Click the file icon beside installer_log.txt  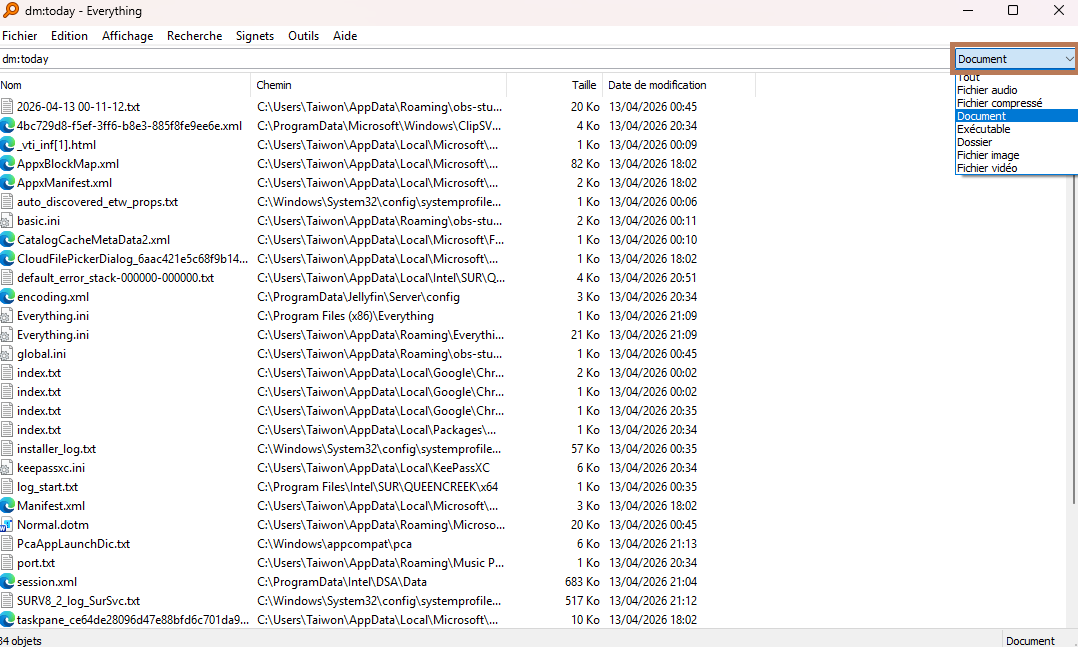[8, 449]
